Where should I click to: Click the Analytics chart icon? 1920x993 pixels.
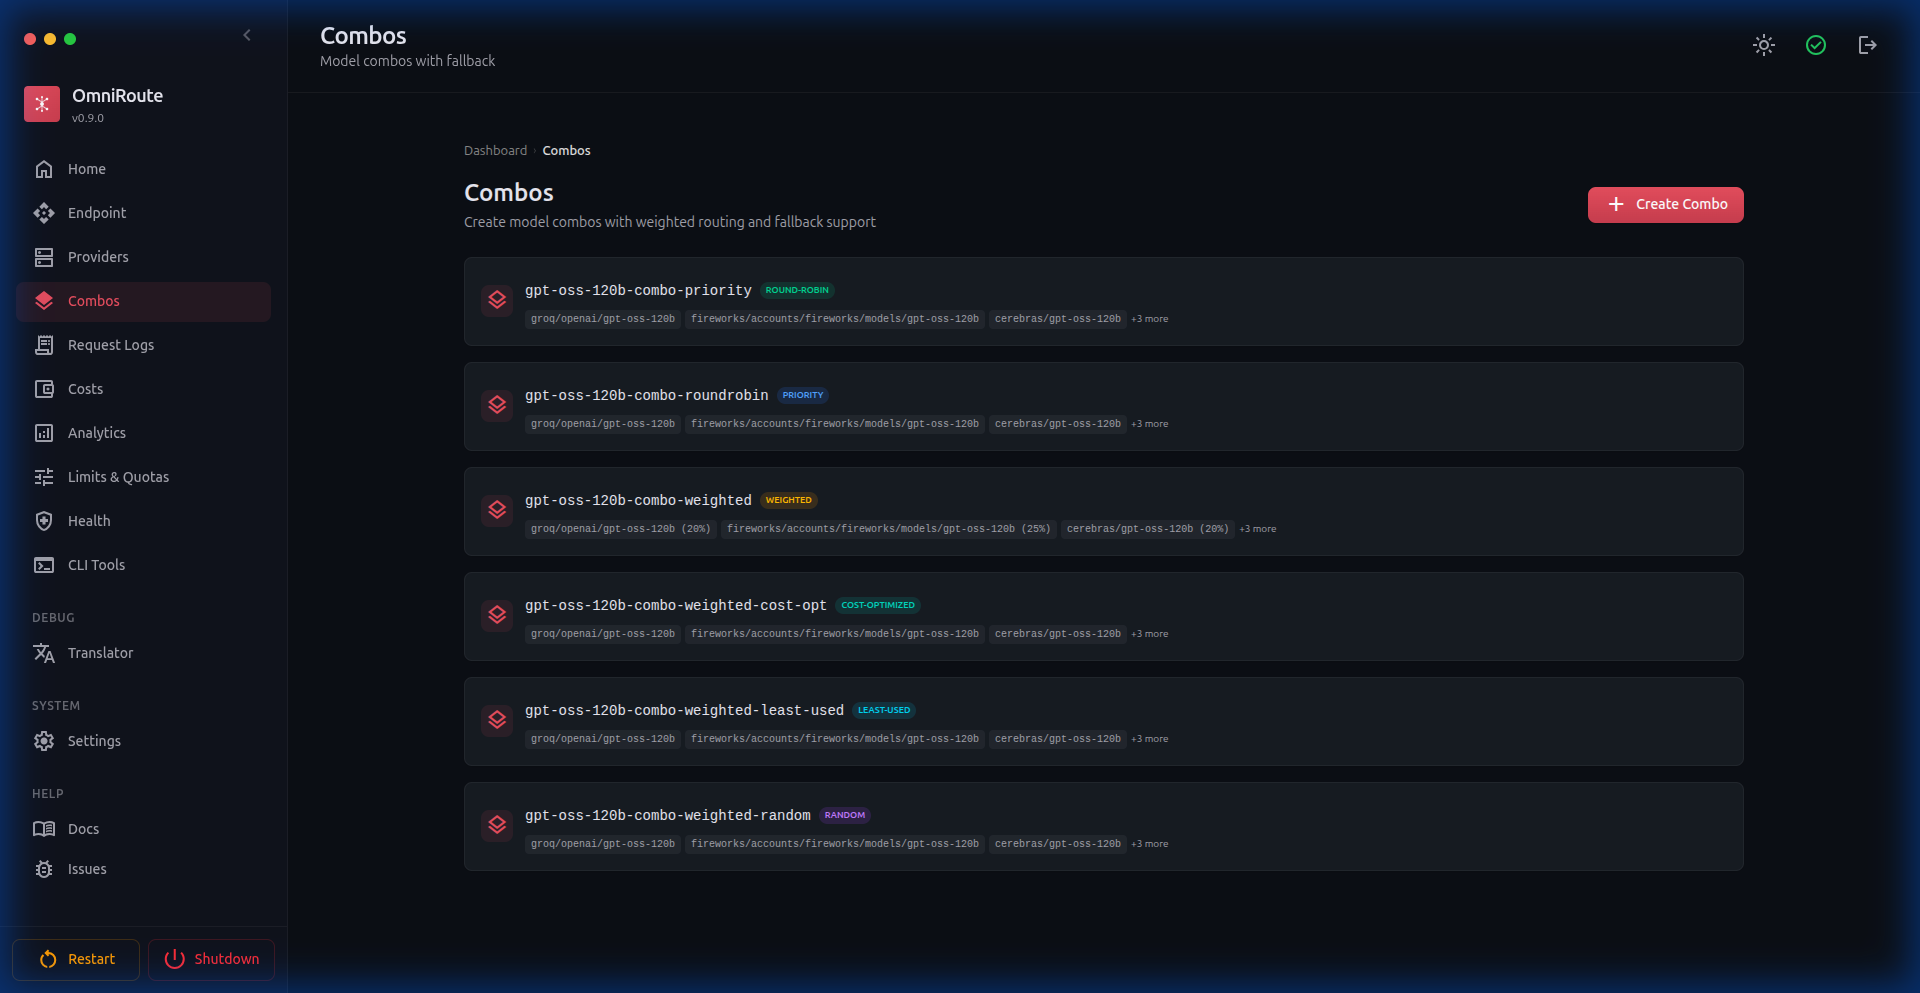pyautogui.click(x=44, y=433)
